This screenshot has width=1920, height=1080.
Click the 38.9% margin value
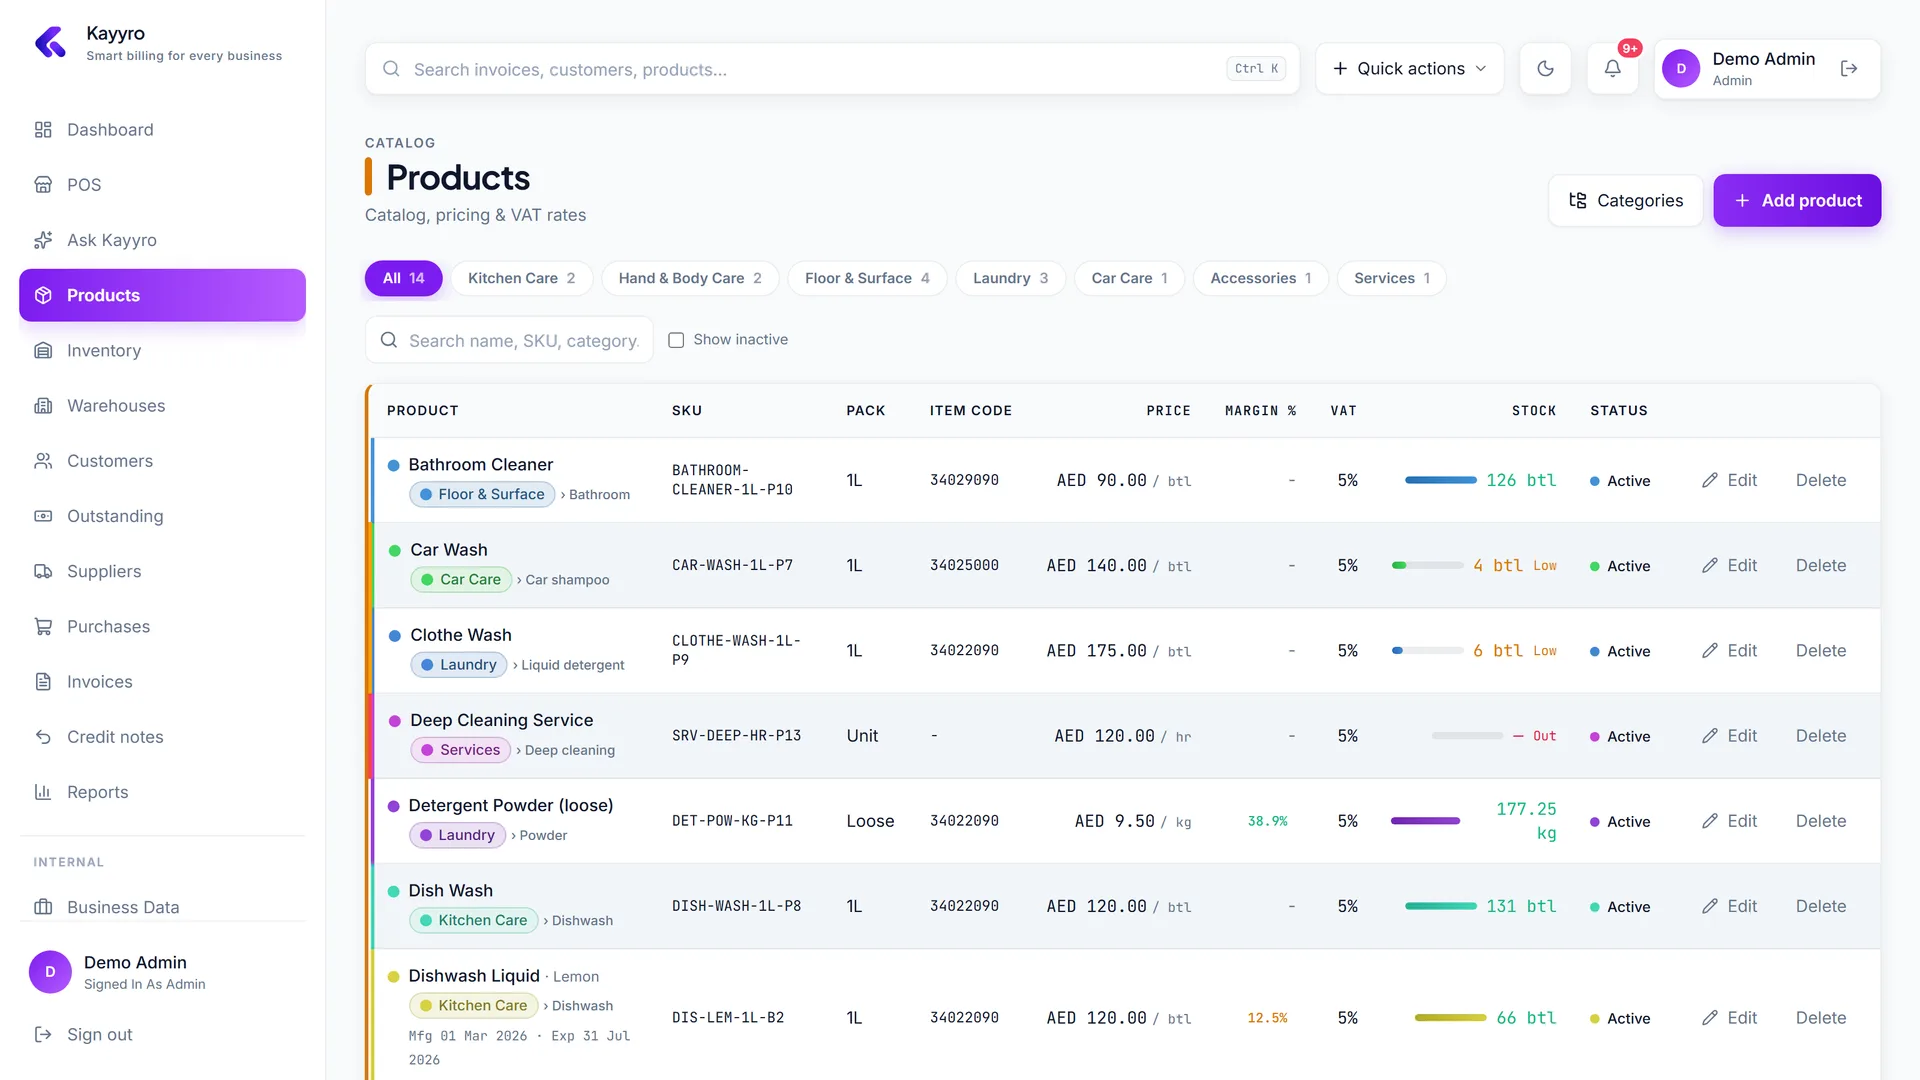click(1267, 822)
